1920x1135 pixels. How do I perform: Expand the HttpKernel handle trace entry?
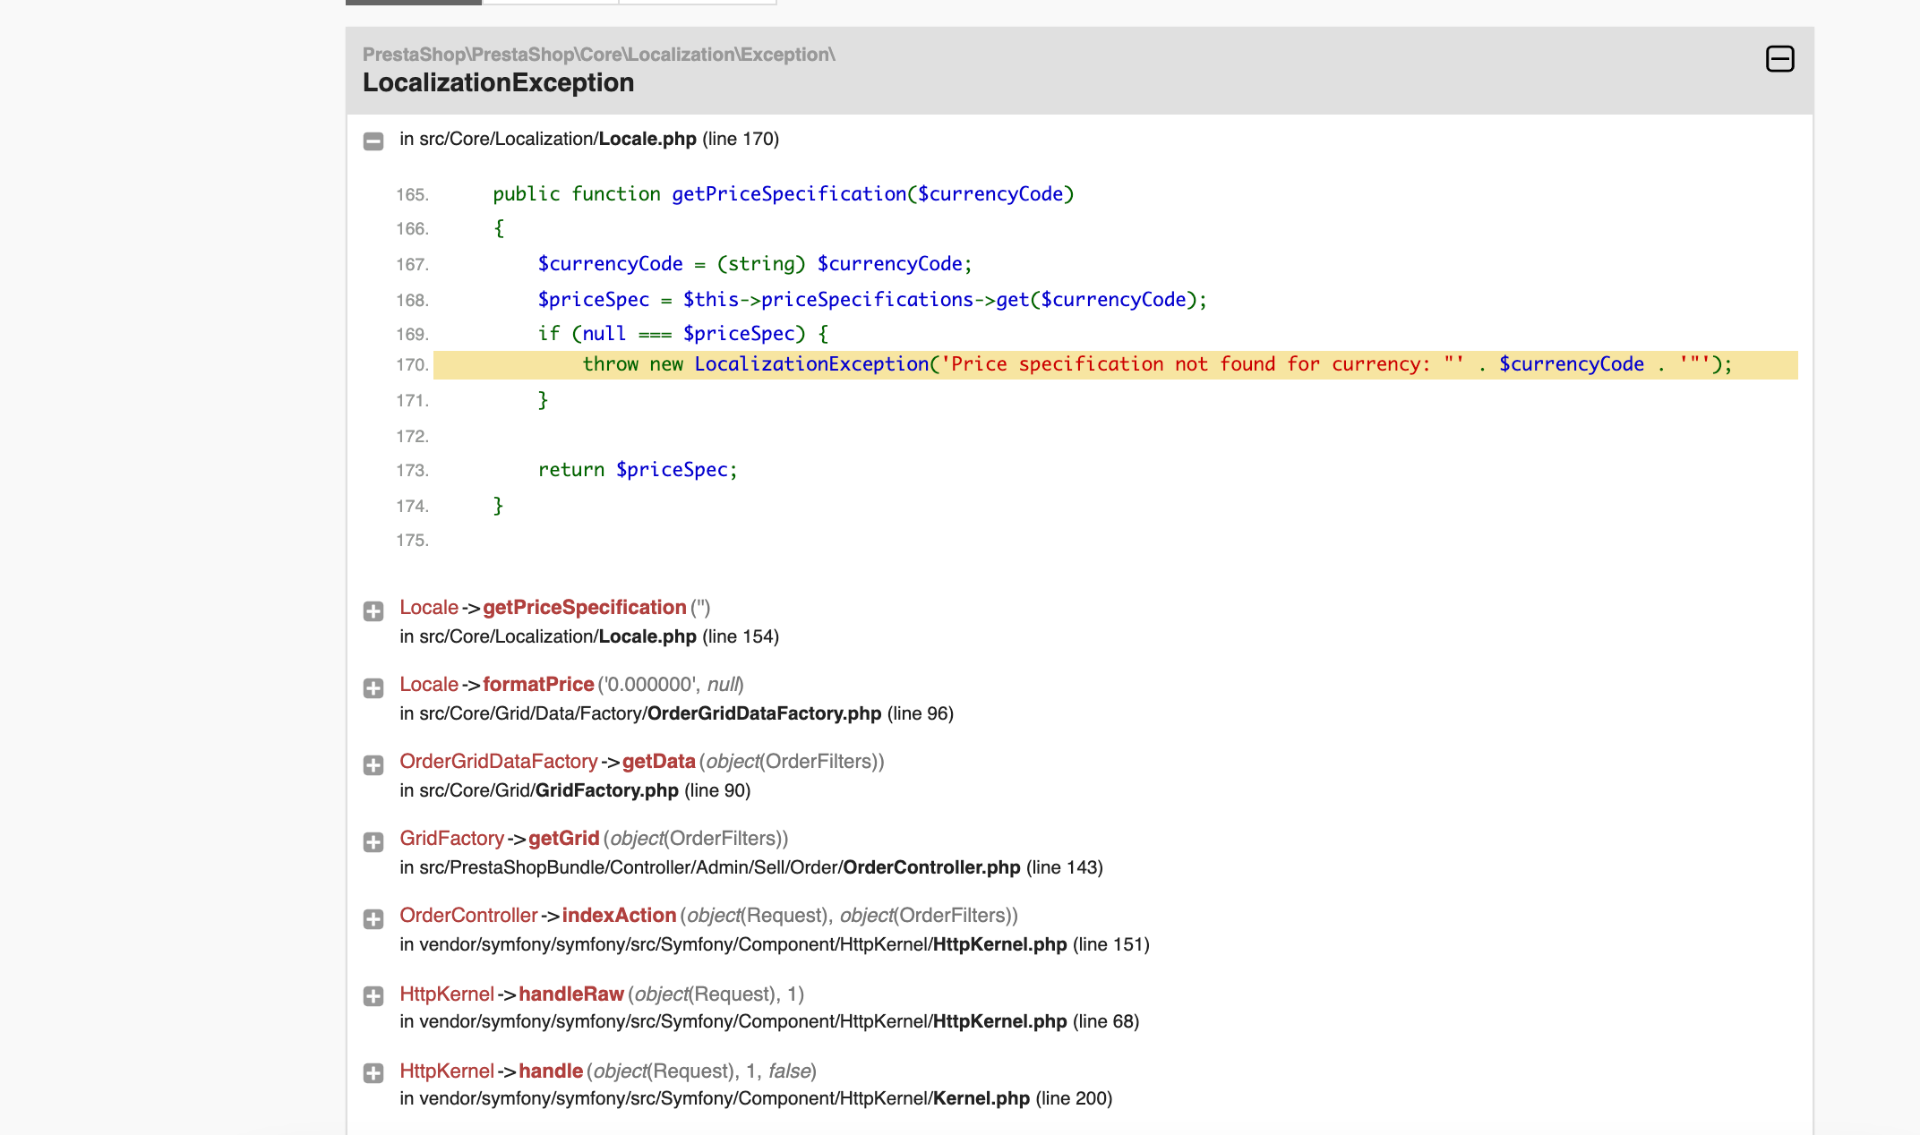point(373,1073)
